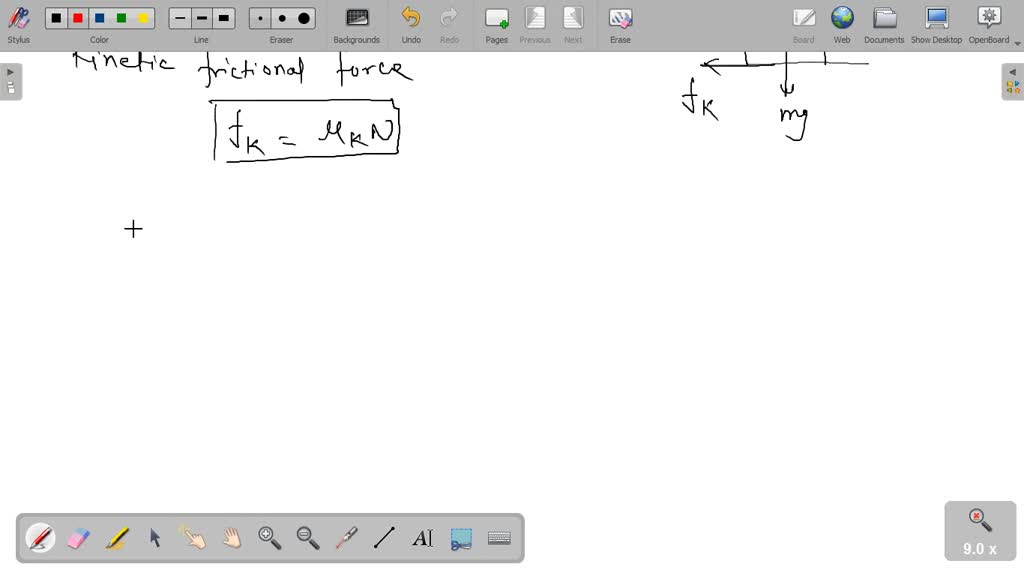Open the Write text tool
The height and width of the screenshot is (576, 1024).
pos(422,538)
